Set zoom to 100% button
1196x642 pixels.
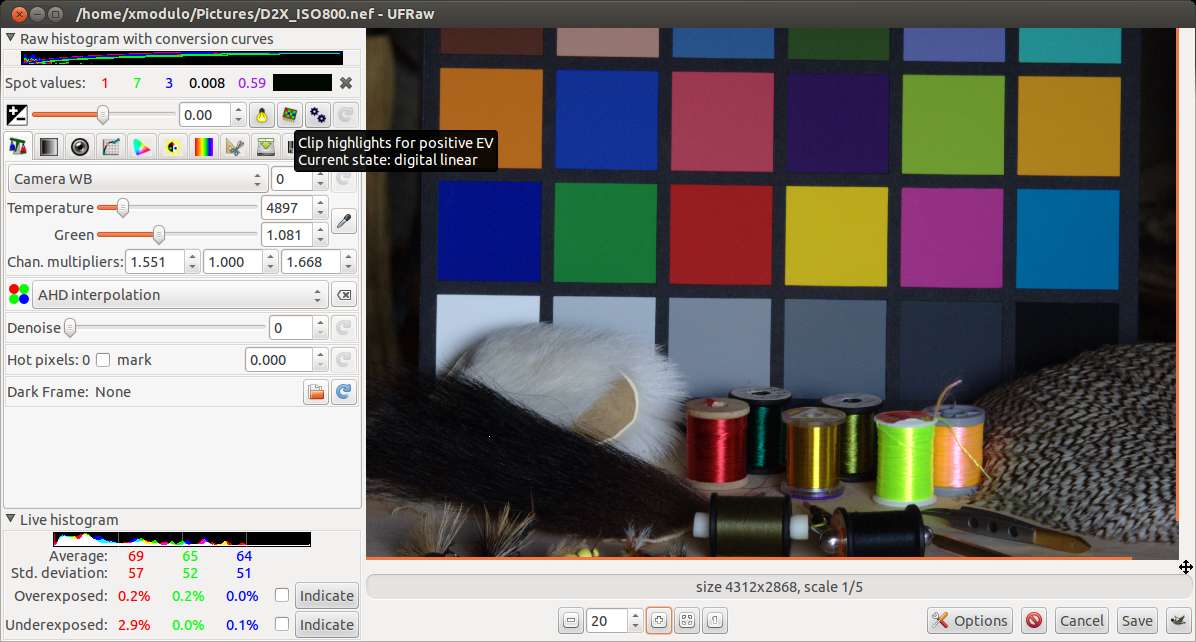point(715,621)
